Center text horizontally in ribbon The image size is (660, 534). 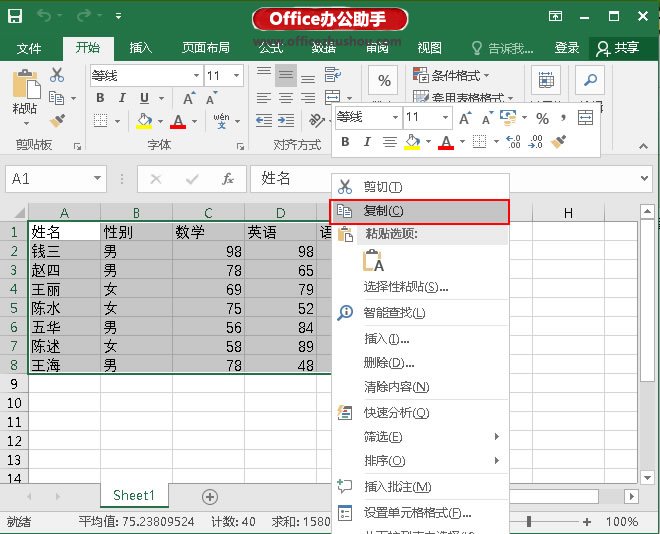click(286, 98)
